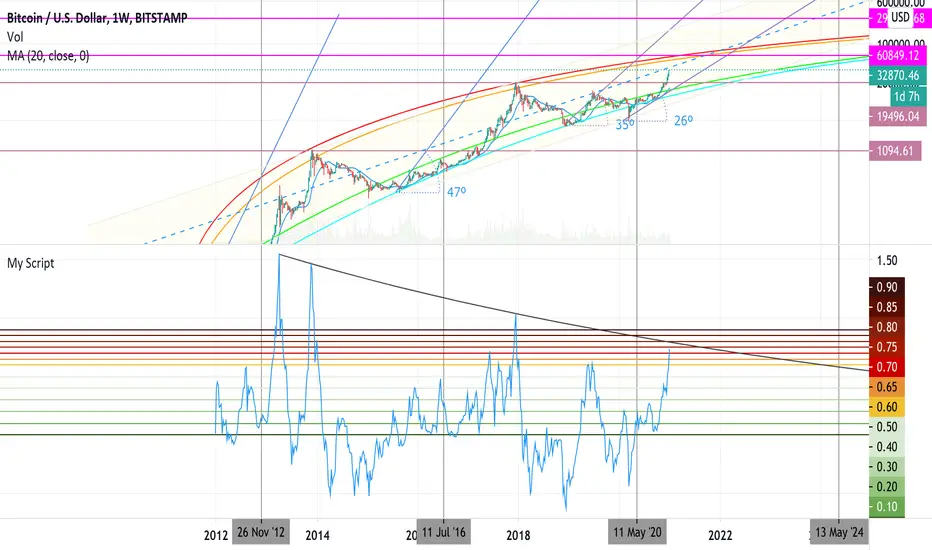
Task: Click the 1d 7h bar countdown label
Action: [x=908, y=96]
